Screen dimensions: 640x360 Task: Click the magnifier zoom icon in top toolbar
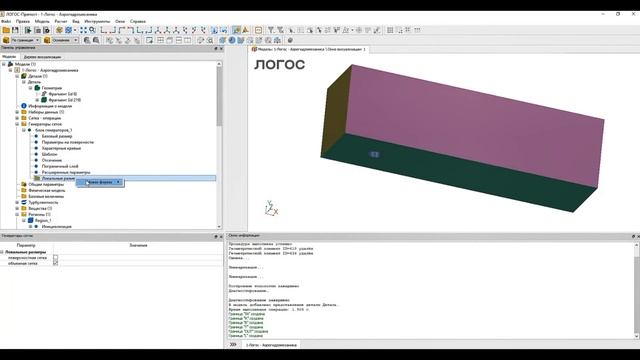click(93, 30)
